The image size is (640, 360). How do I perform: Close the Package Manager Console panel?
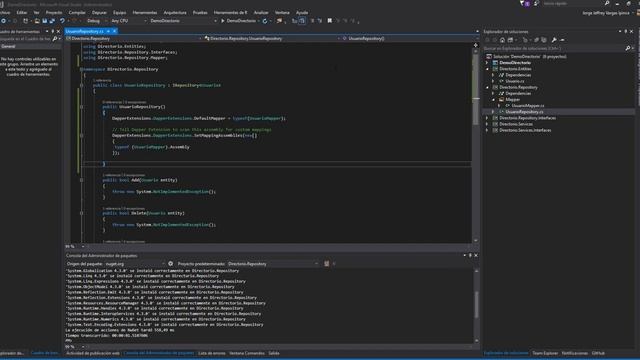476,256
